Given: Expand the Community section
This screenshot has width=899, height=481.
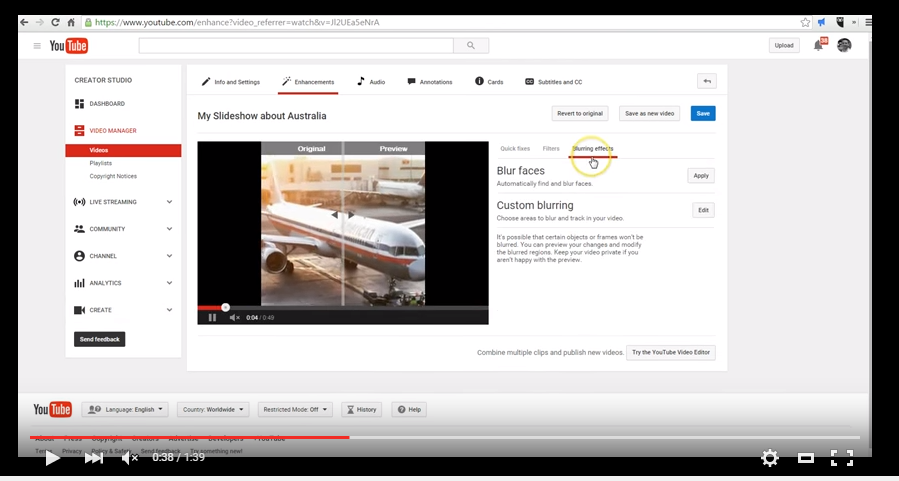Looking at the screenshot, I should (123, 229).
